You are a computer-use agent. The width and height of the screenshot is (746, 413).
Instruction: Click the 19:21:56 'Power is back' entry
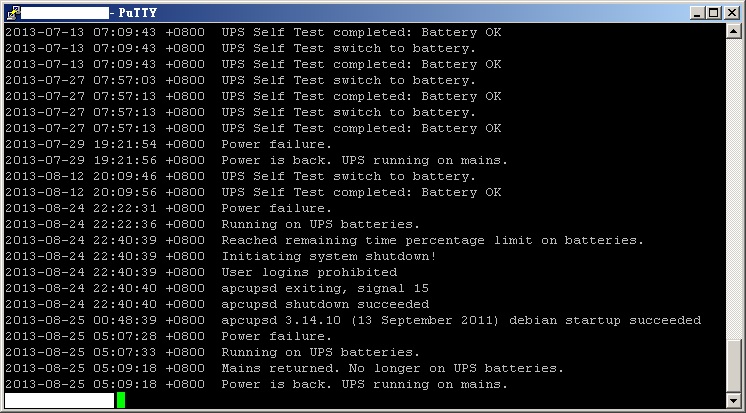coord(365,160)
